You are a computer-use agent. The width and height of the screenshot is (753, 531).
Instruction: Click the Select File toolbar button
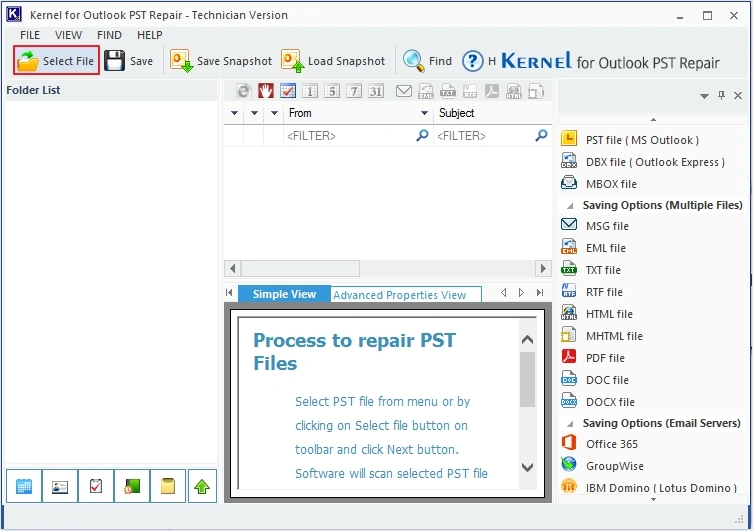[x=56, y=60]
